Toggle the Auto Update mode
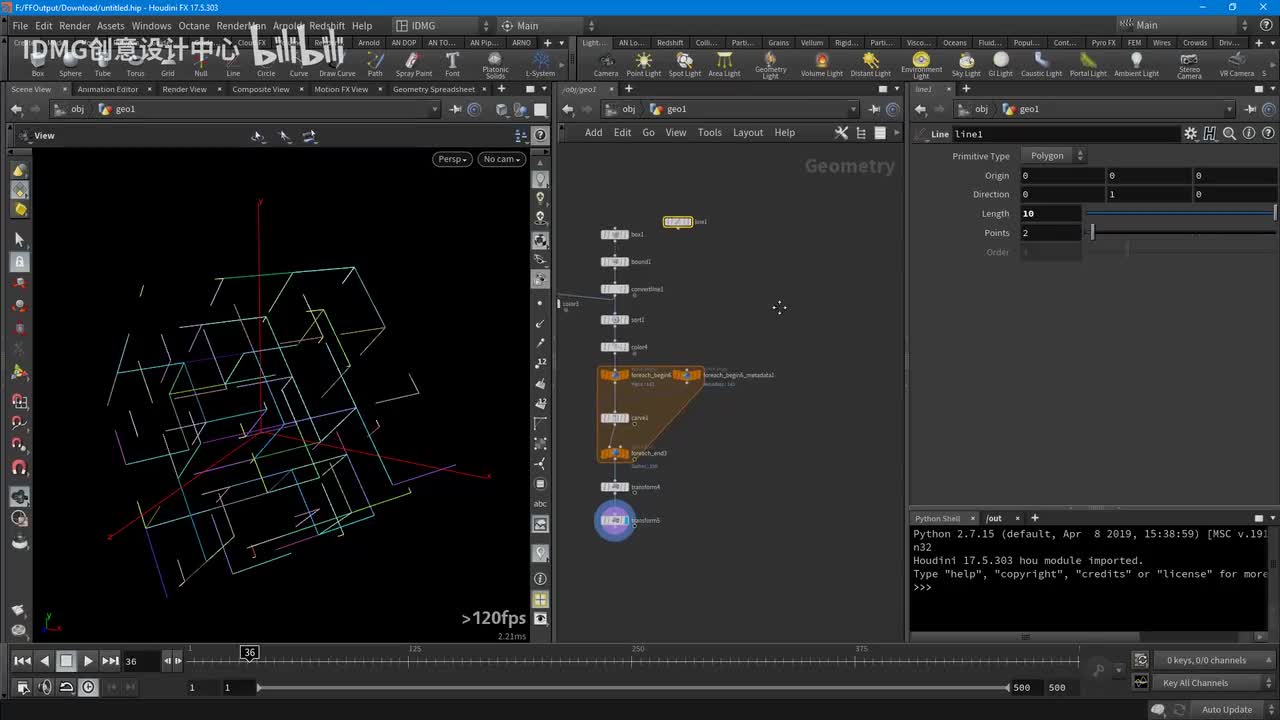 (1226, 710)
